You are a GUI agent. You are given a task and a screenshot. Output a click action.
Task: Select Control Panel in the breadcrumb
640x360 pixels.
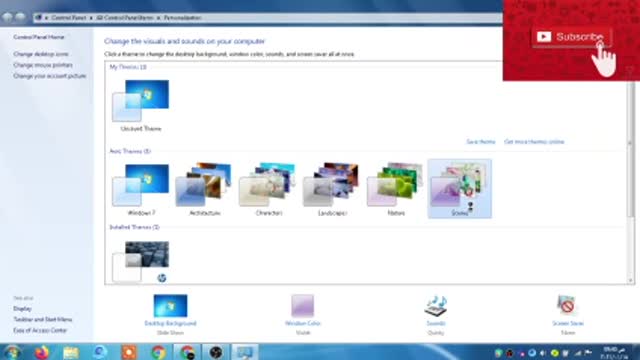coord(69,18)
